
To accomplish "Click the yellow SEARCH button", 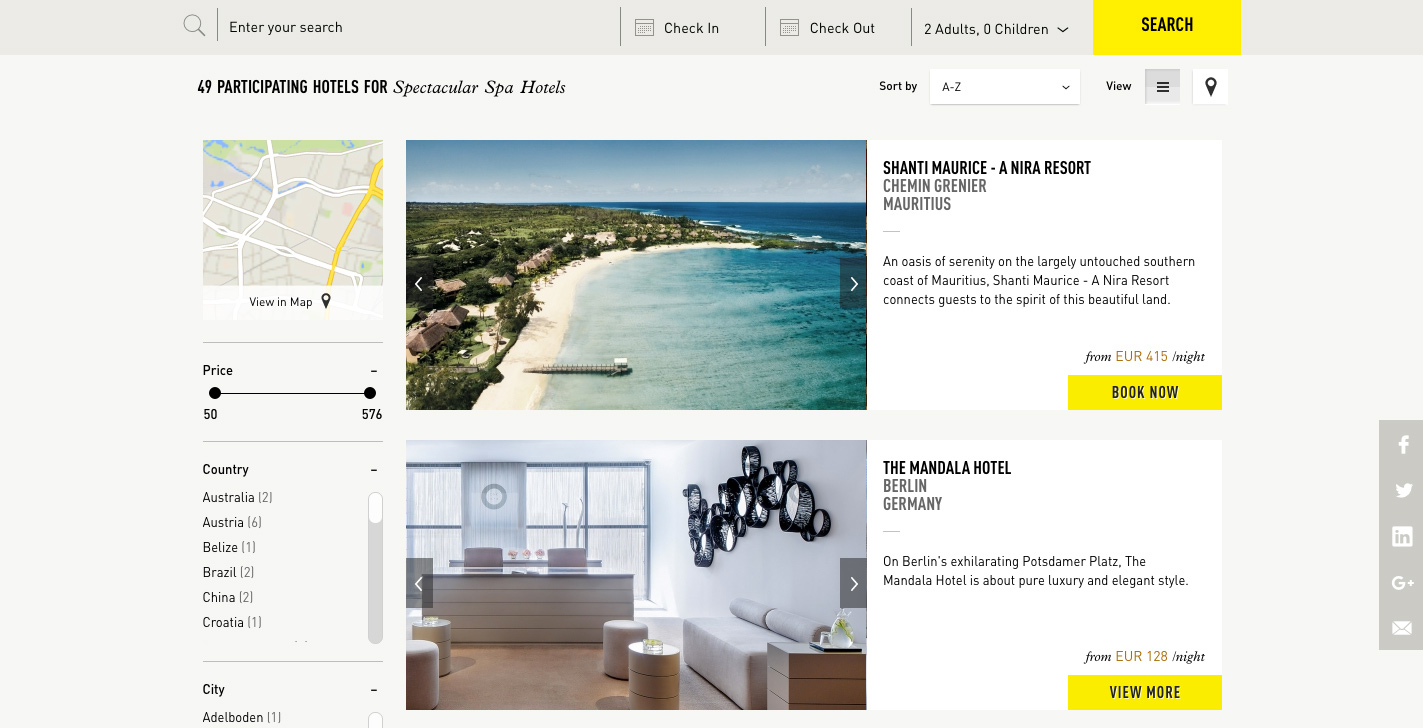I will point(1167,27).
